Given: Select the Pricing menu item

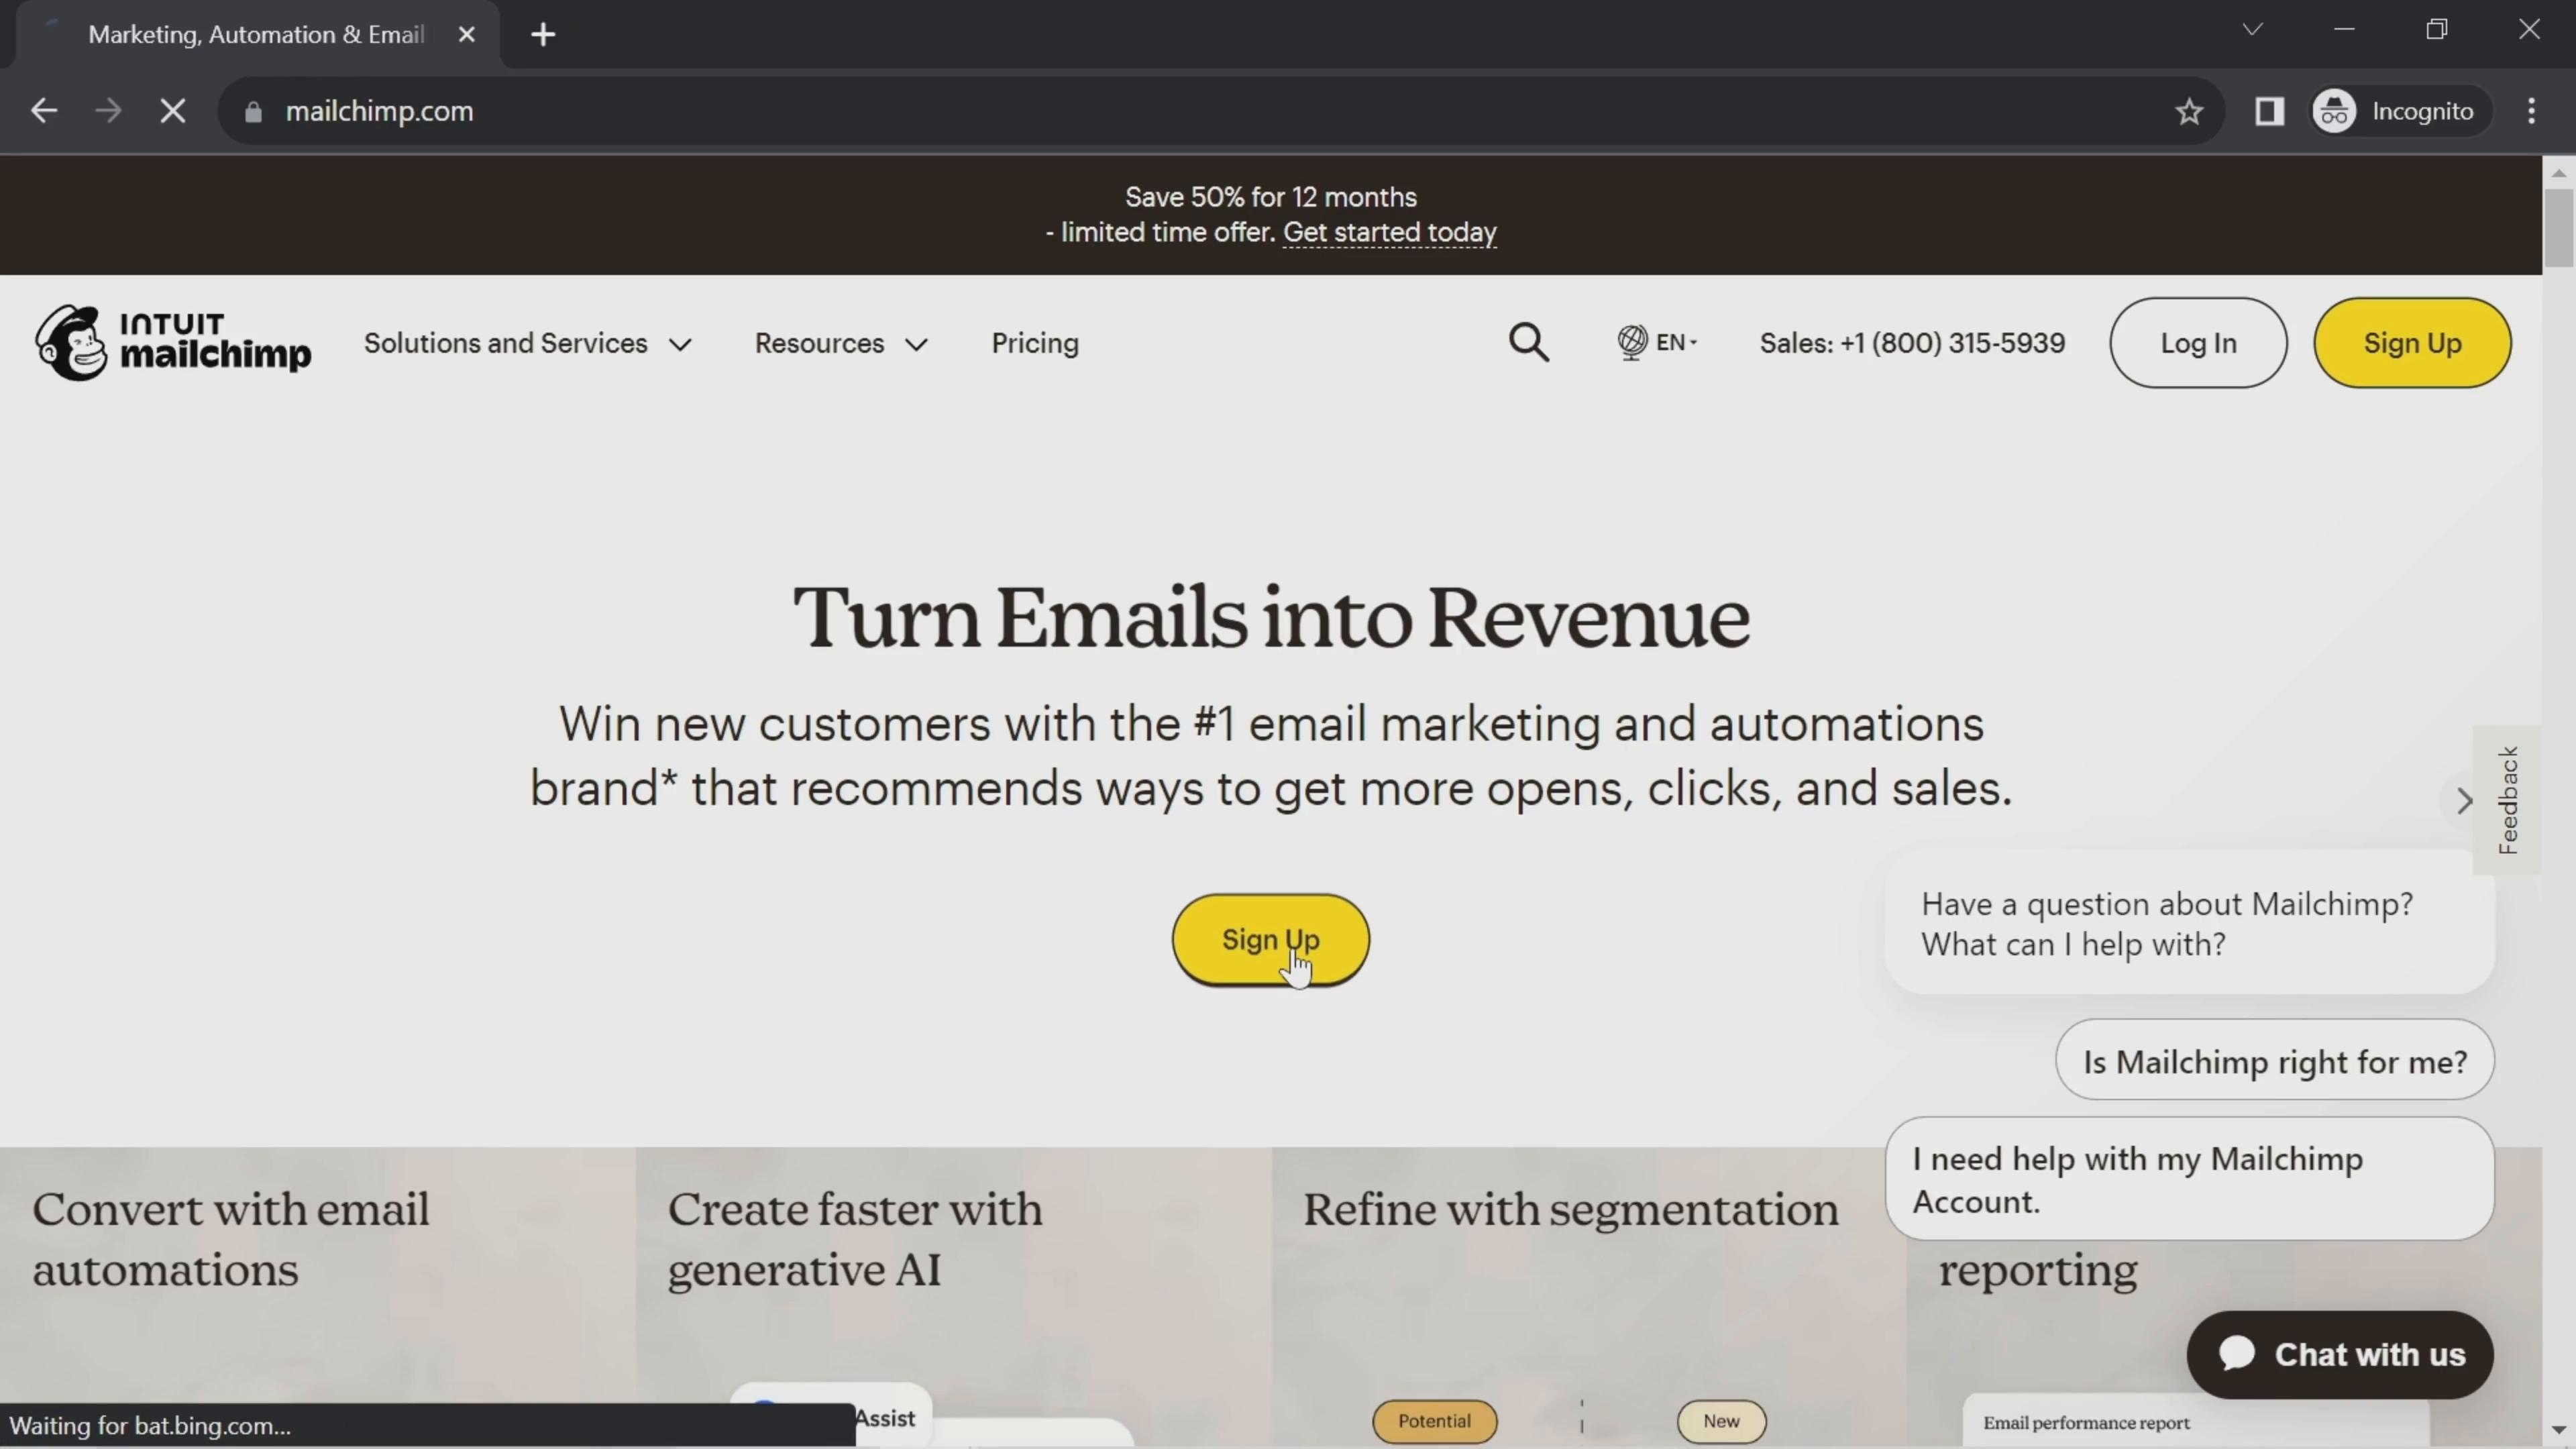Looking at the screenshot, I should pyautogui.click(x=1035, y=343).
